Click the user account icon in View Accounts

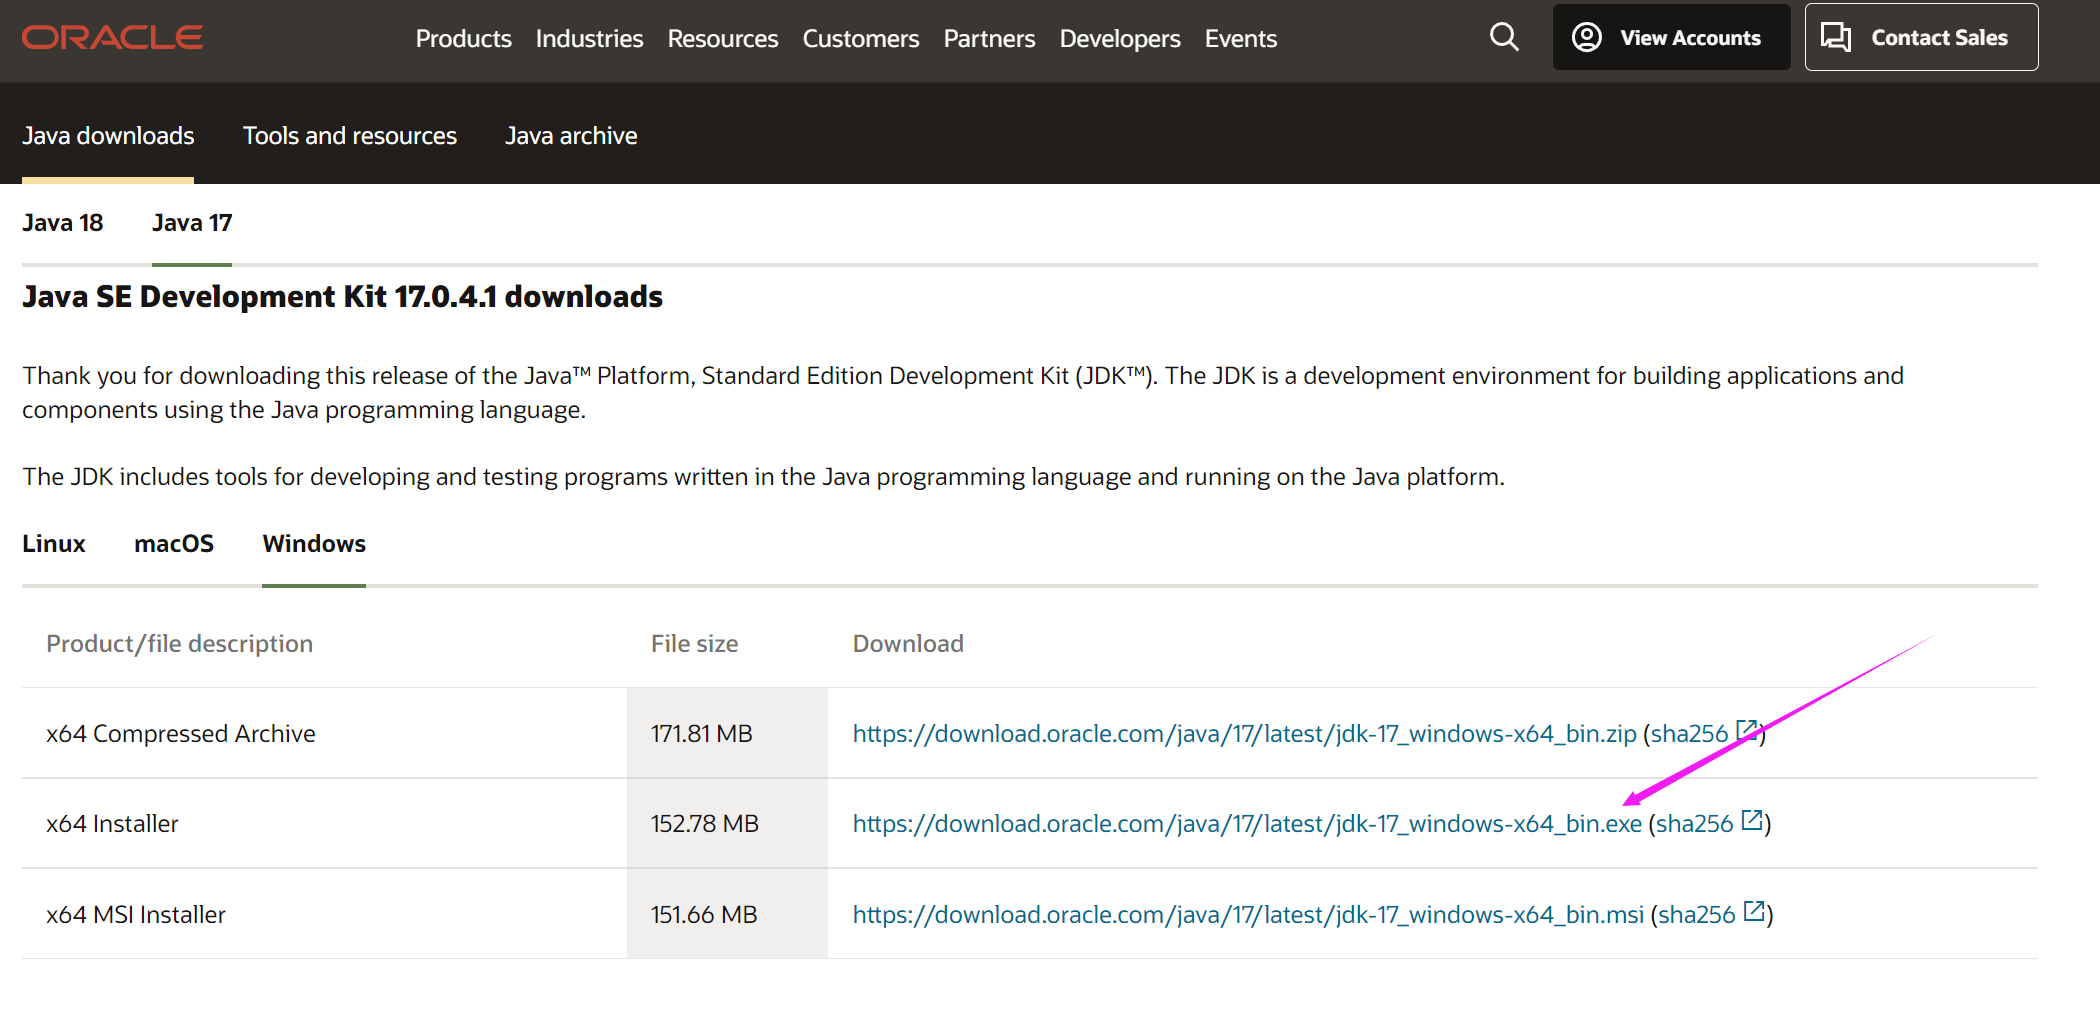pyautogui.click(x=1587, y=37)
